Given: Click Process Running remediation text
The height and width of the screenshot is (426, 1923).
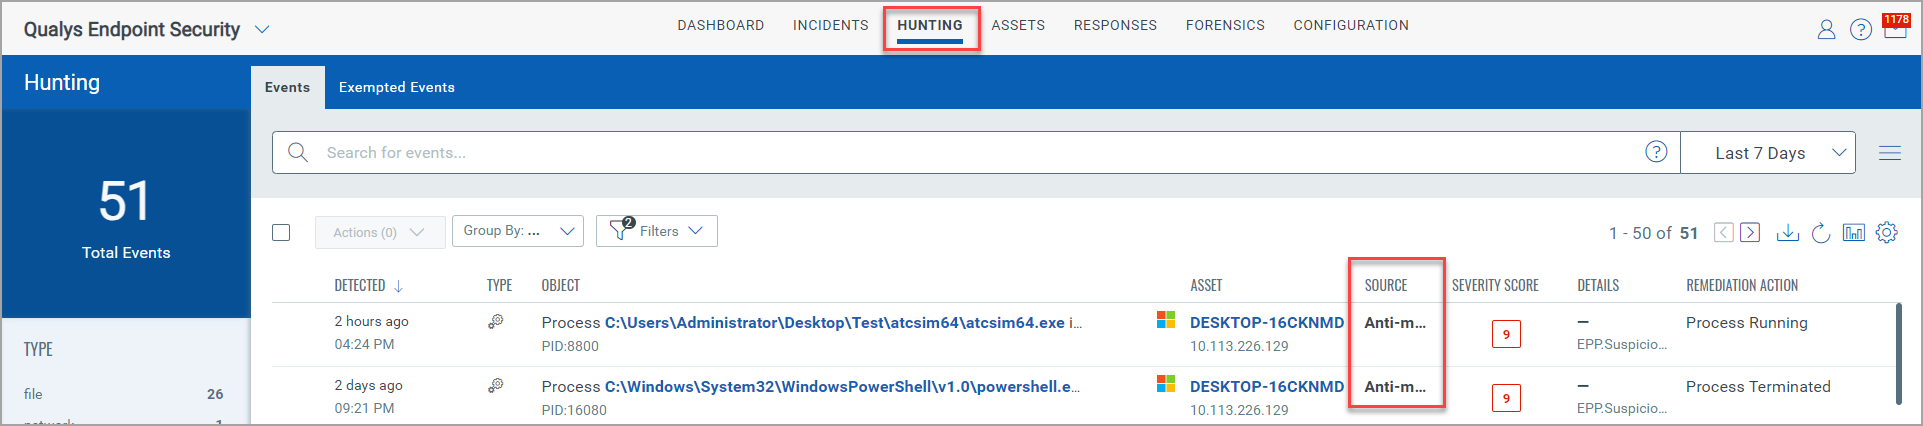Looking at the screenshot, I should [x=1747, y=322].
